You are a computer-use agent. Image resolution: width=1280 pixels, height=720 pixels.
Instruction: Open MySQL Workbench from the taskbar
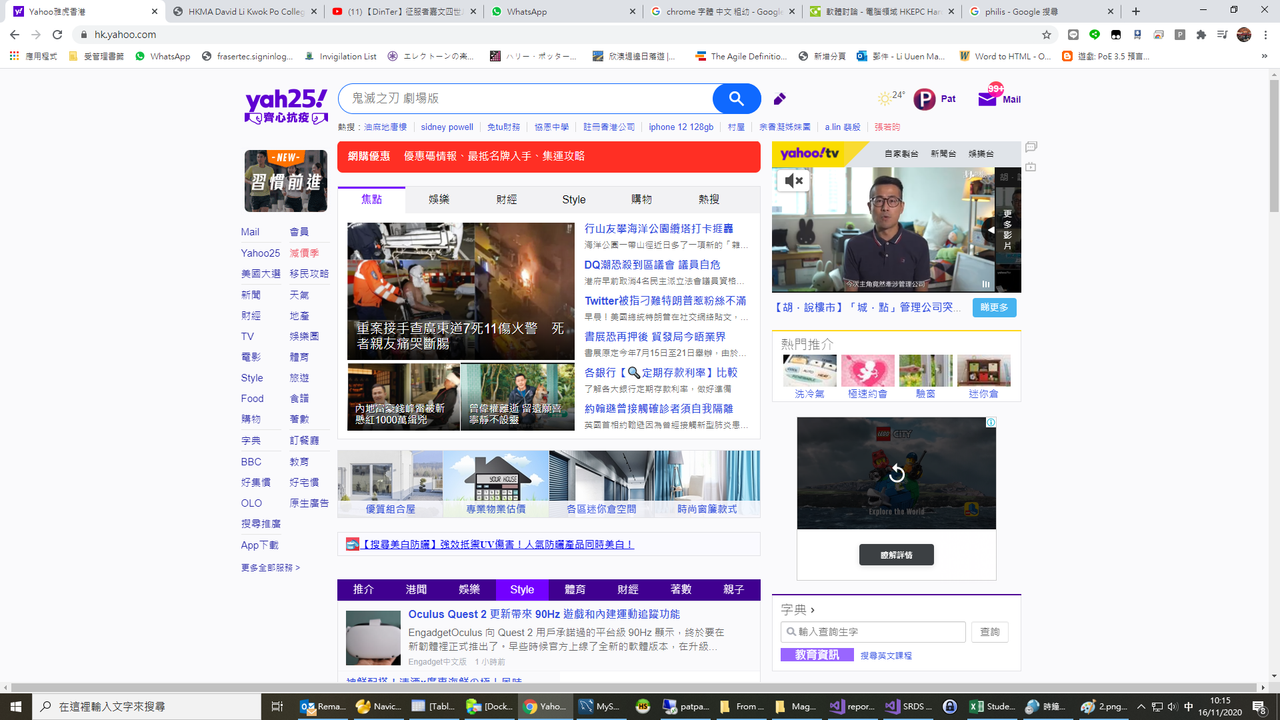[x=600, y=706]
